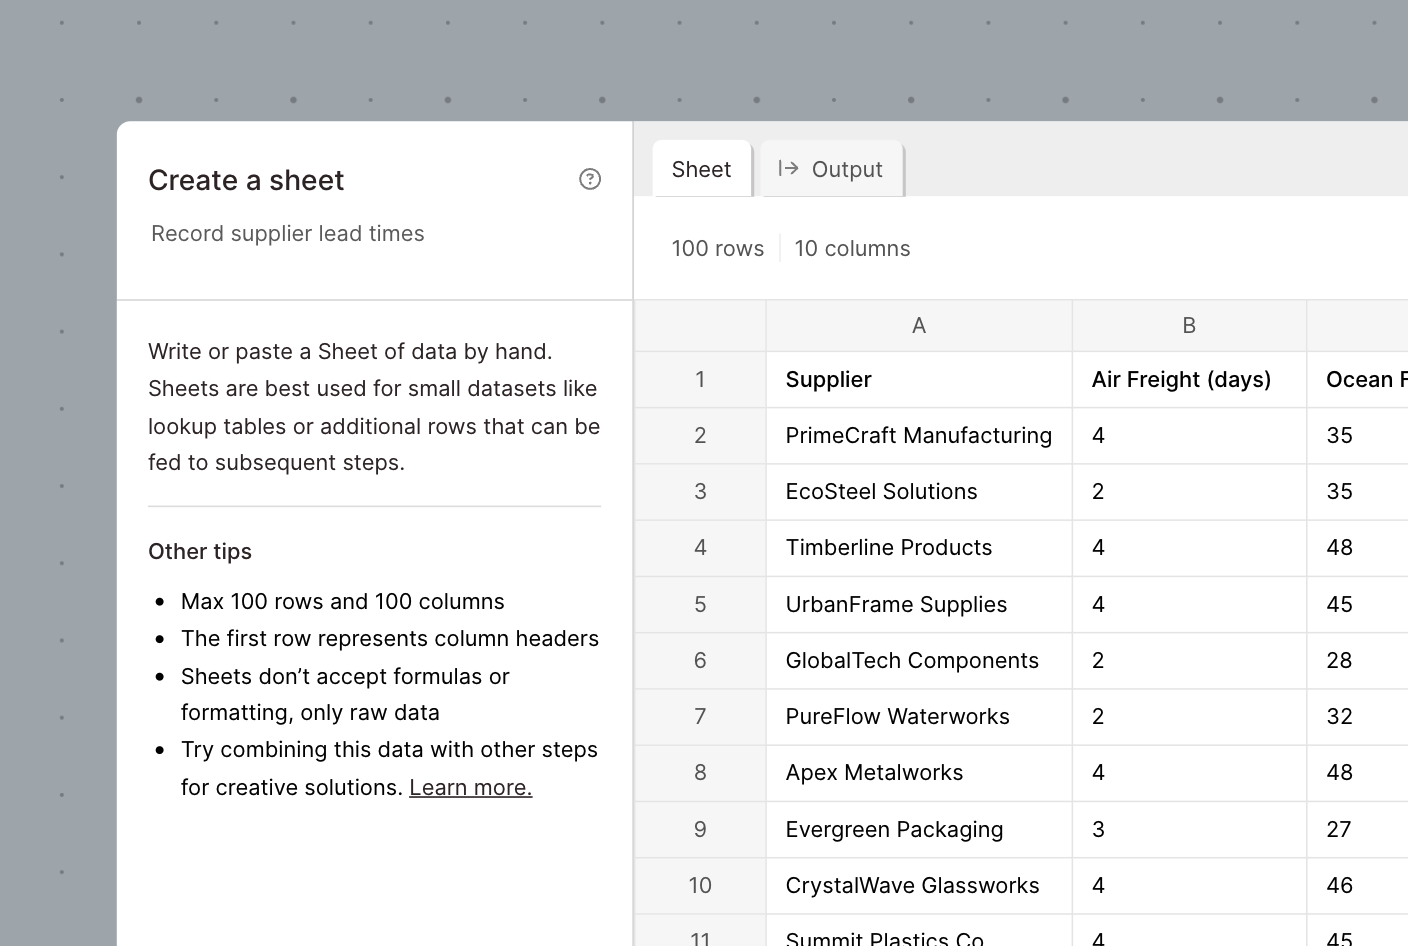Click the Output tab arrow icon
Screen dimensions: 1408x946
tap(788, 168)
